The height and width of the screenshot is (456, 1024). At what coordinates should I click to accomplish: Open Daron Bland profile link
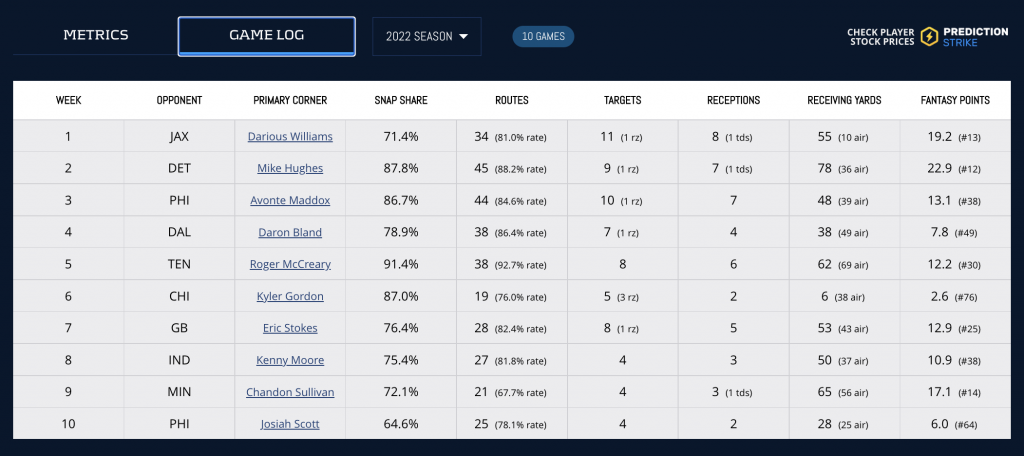[x=290, y=232]
